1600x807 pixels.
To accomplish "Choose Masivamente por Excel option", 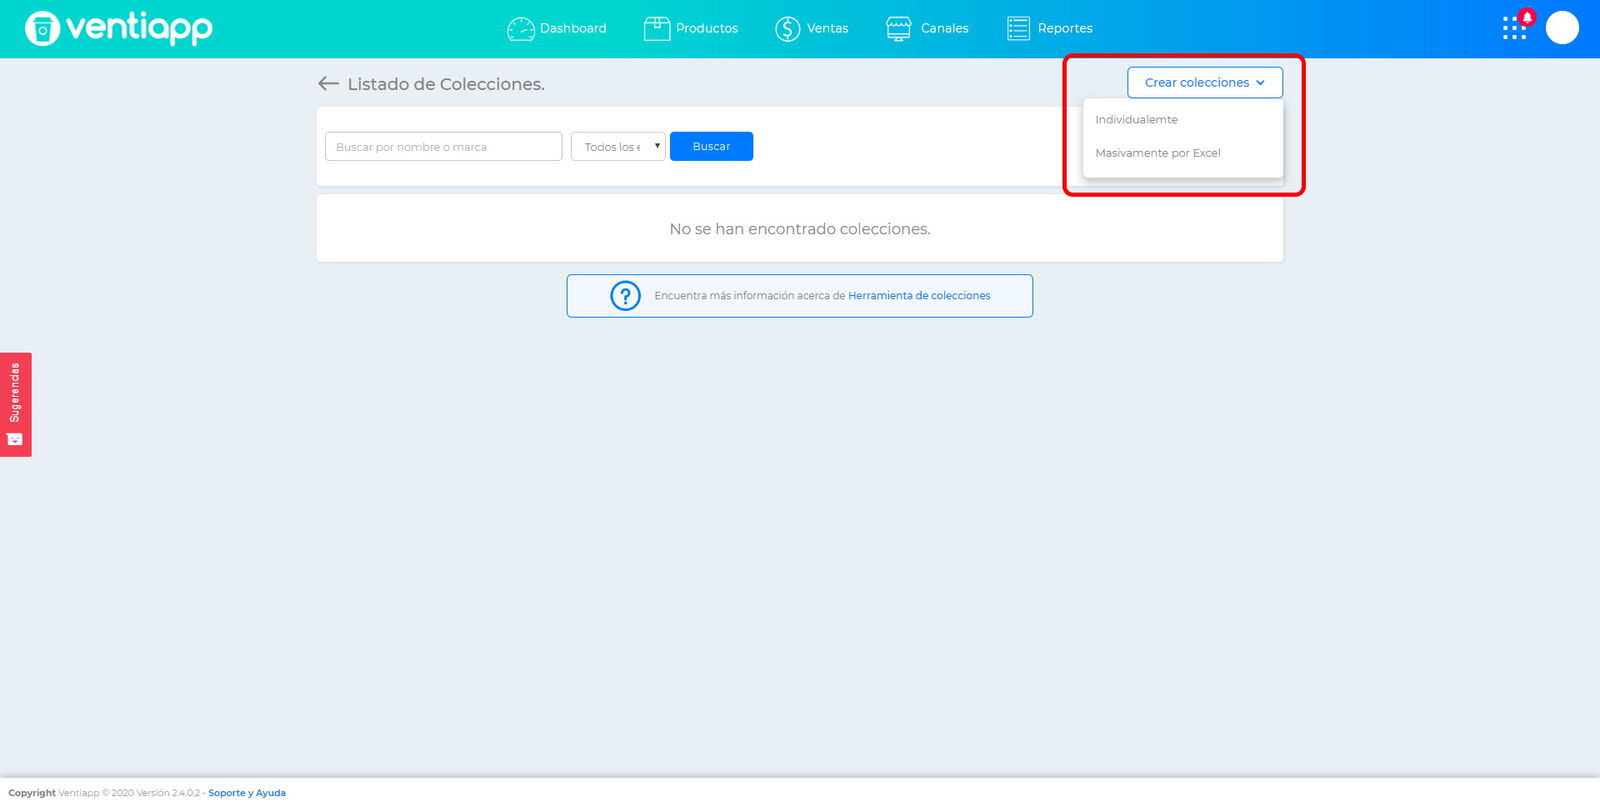I will point(1158,153).
